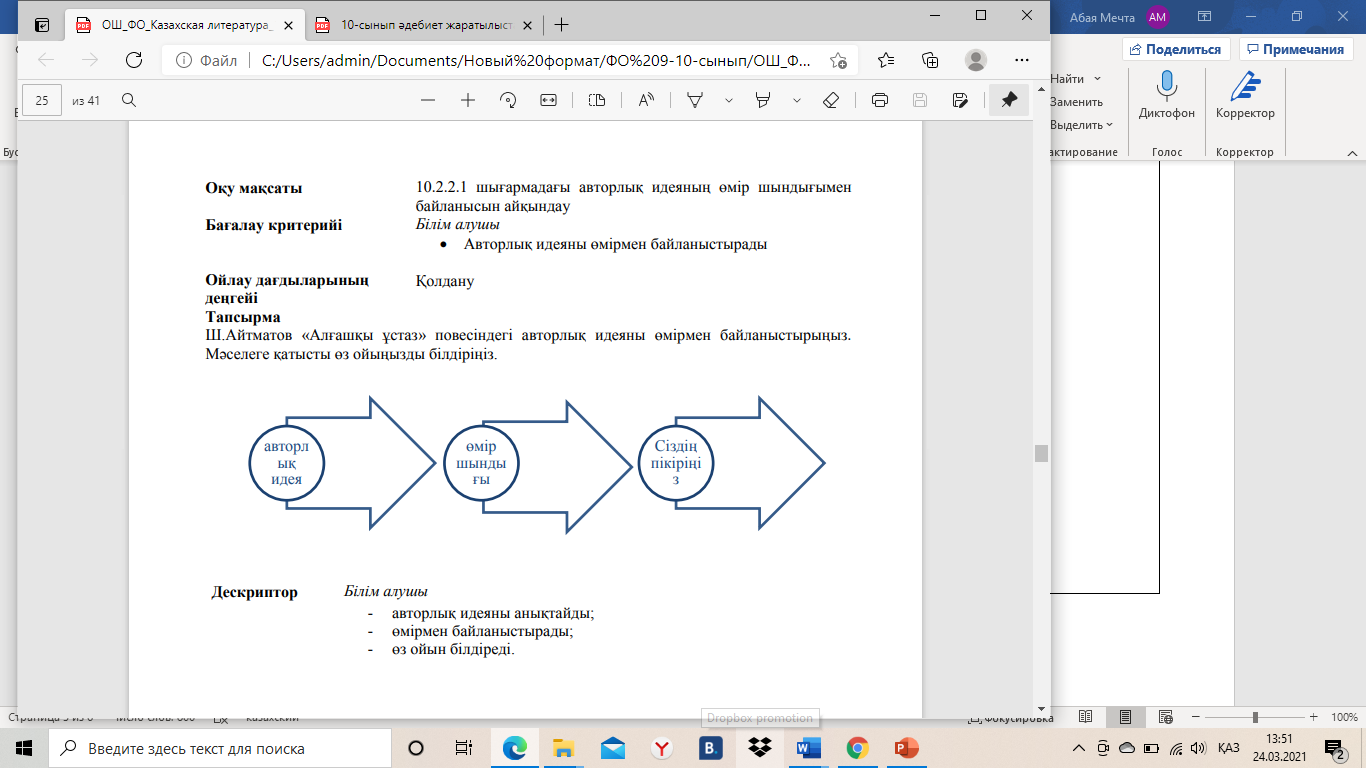The width and height of the screenshot is (1366, 768).
Task: Expand the Выделить dropdown in Word
Action: pos(1109,125)
